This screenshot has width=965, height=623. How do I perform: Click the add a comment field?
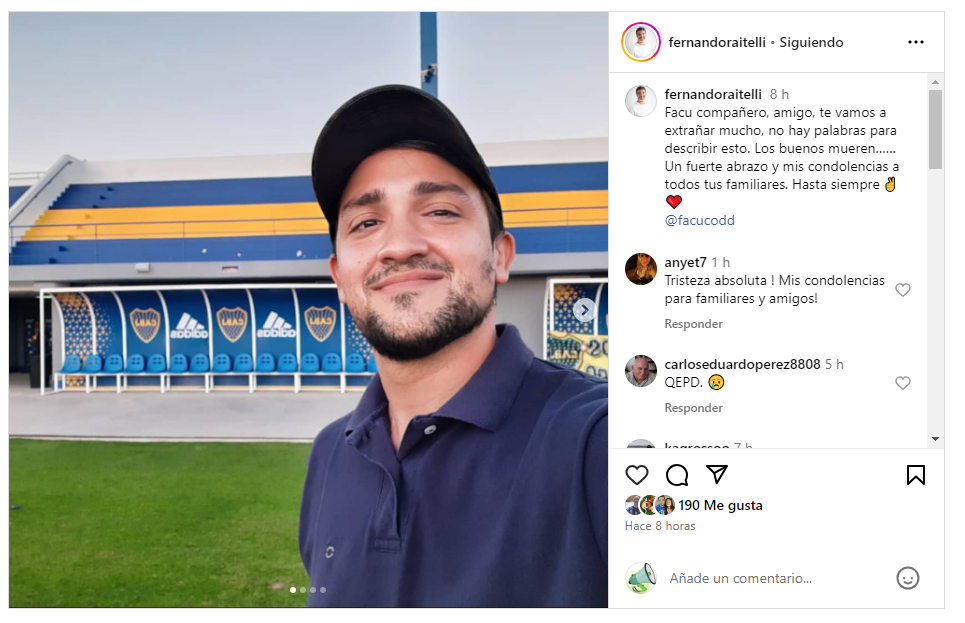[740, 578]
